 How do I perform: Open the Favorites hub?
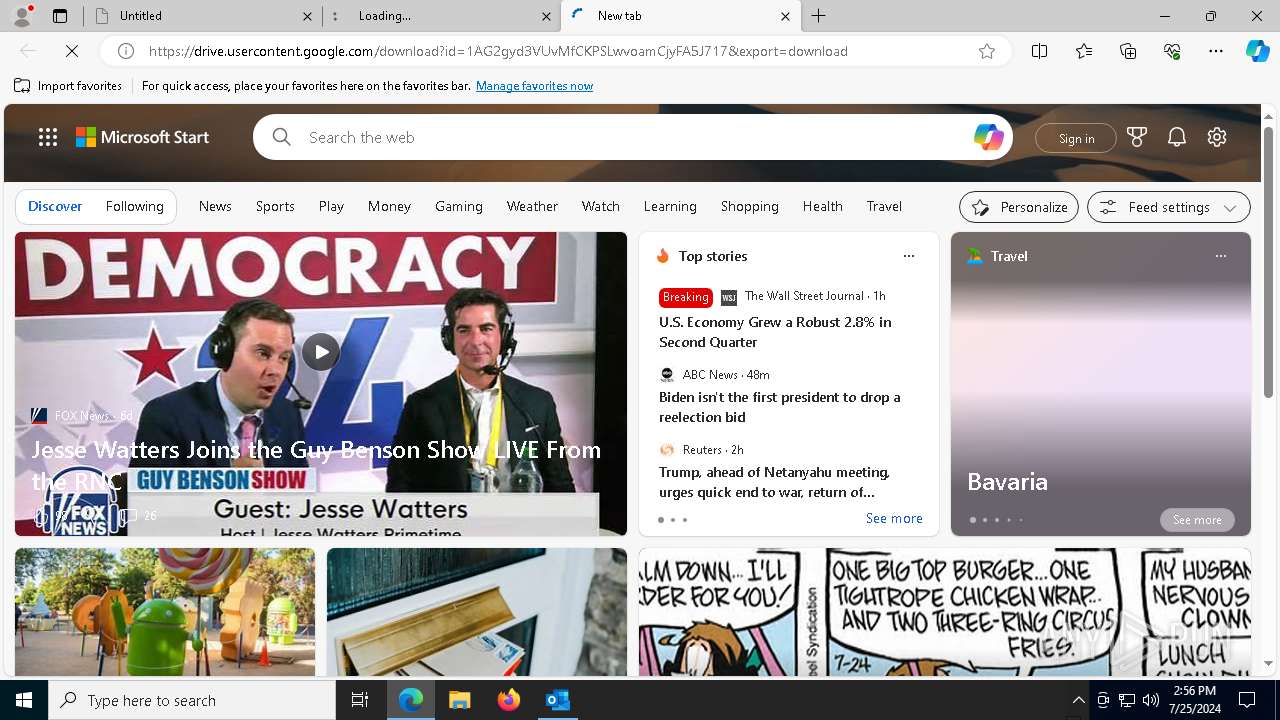point(1084,51)
